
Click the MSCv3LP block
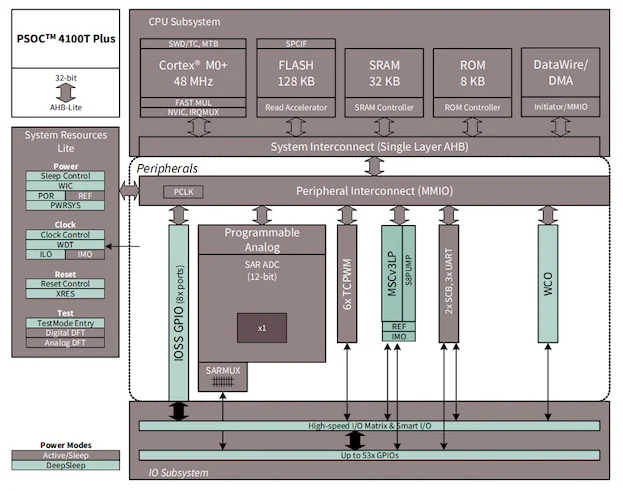pos(392,273)
